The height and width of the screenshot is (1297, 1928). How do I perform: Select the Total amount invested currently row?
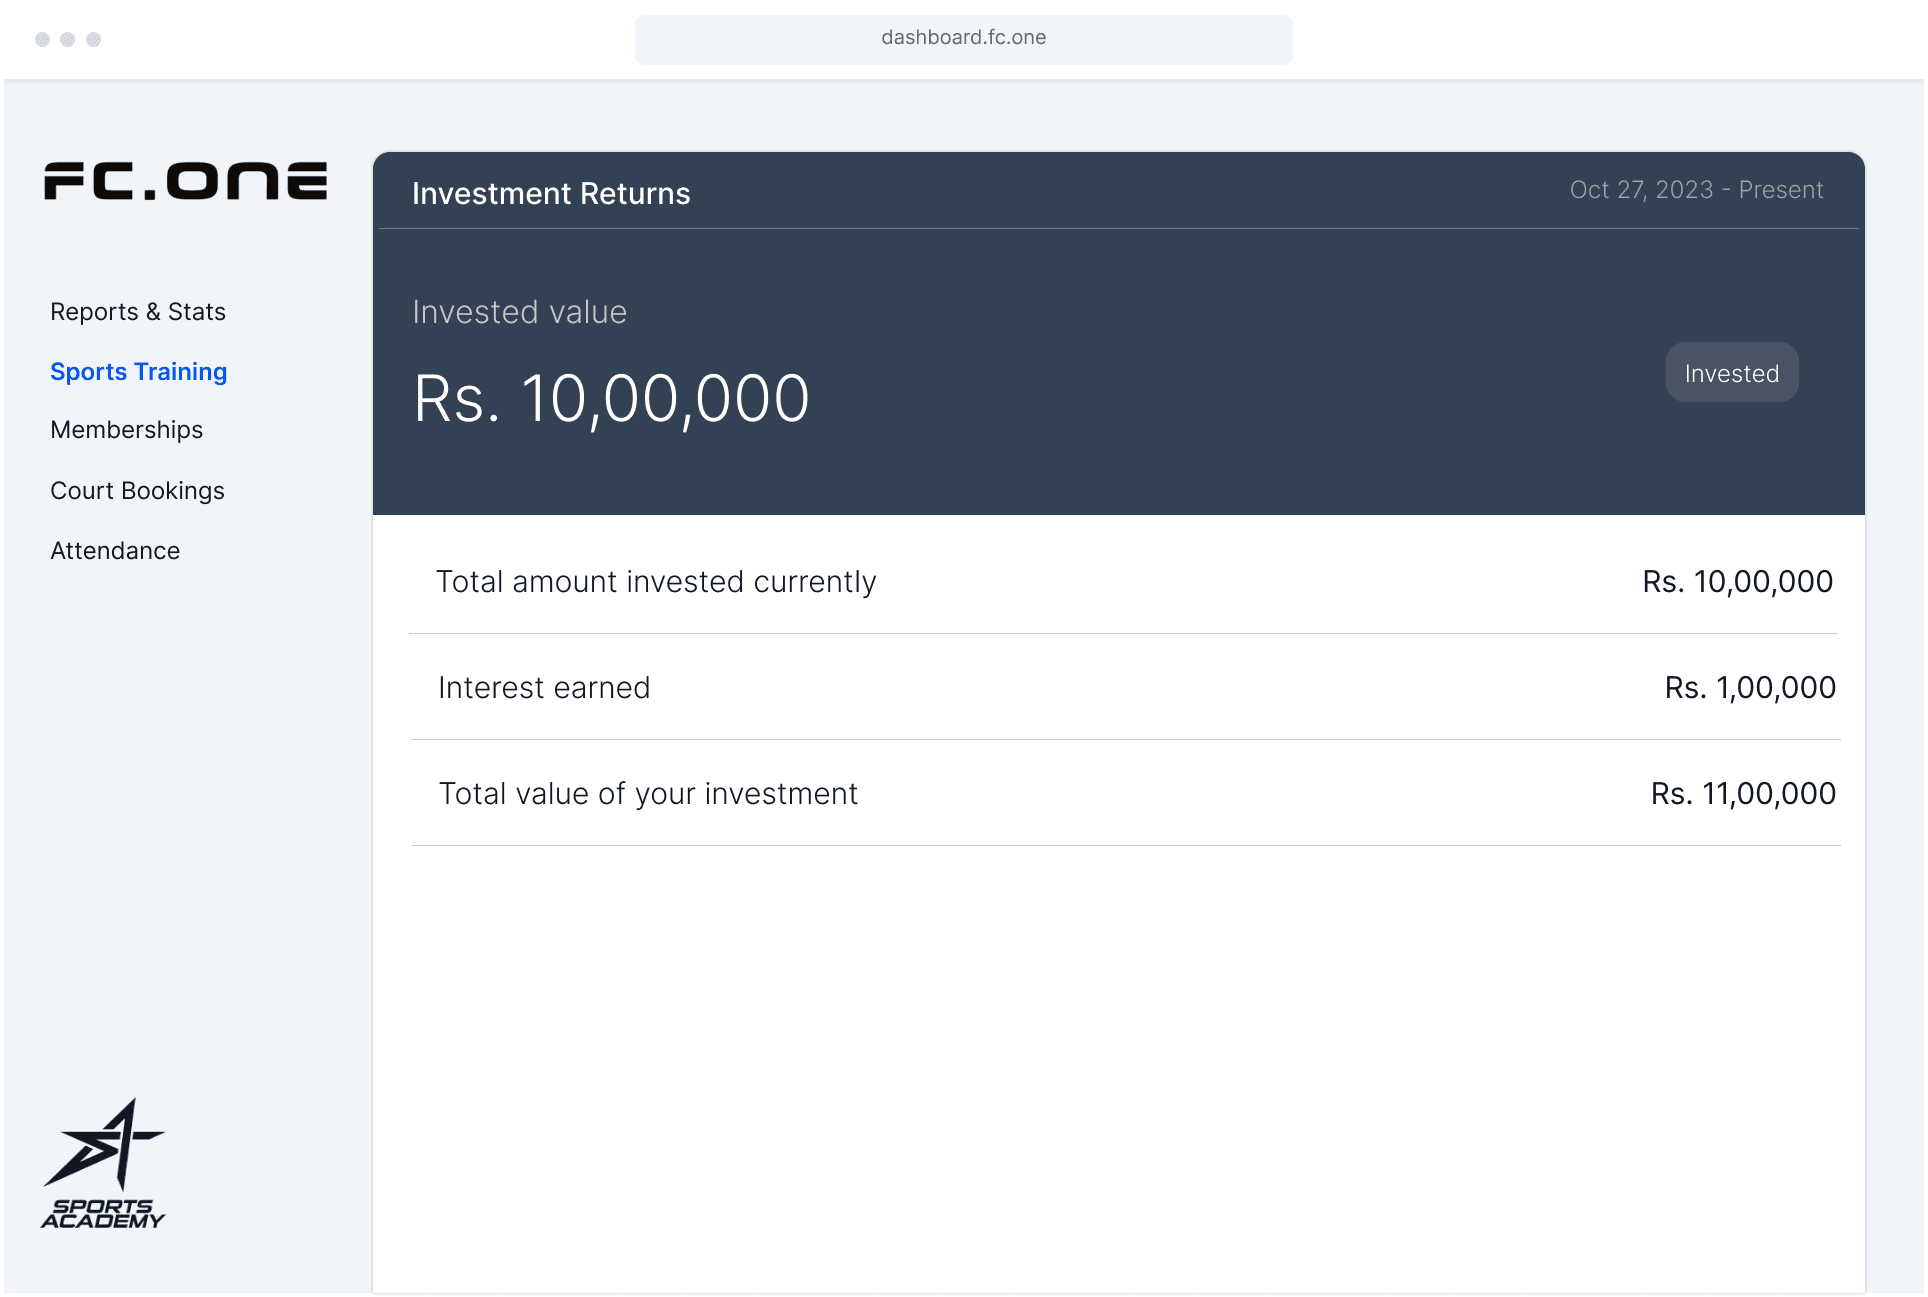(656, 582)
